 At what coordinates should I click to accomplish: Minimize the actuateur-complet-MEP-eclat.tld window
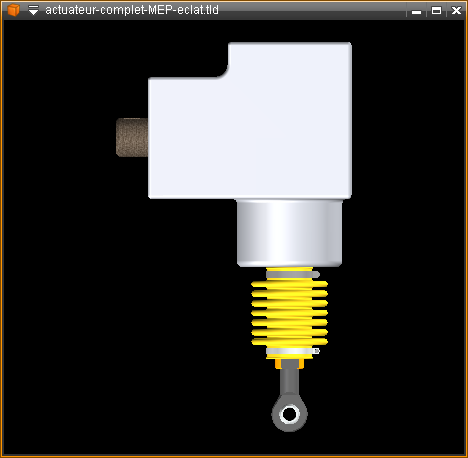(416, 11)
